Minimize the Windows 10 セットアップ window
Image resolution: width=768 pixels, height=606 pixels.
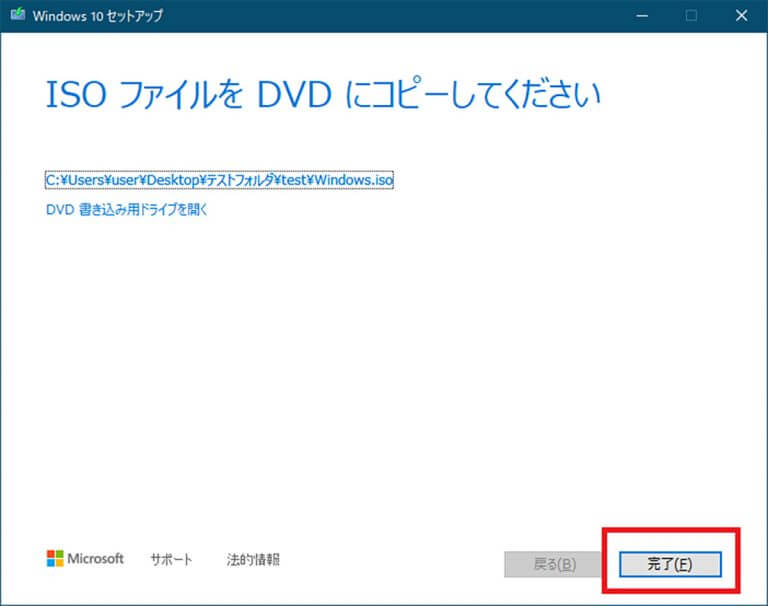click(642, 16)
